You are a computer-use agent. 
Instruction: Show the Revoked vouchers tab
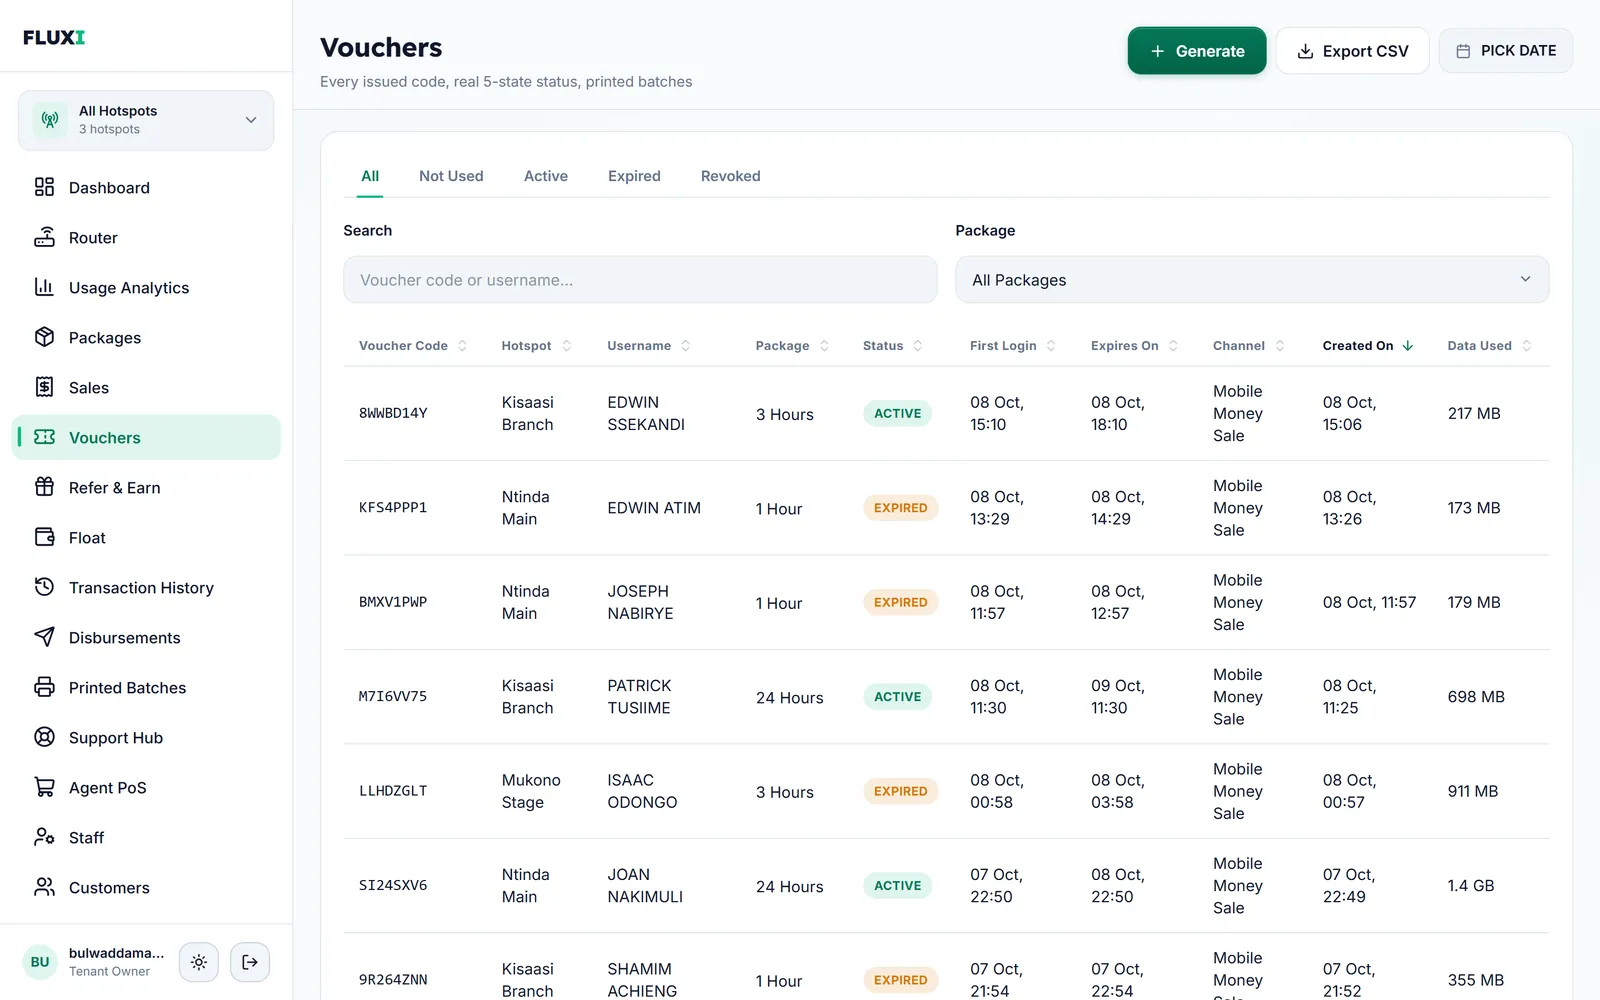pyautogui.click(x=731, y=176)
